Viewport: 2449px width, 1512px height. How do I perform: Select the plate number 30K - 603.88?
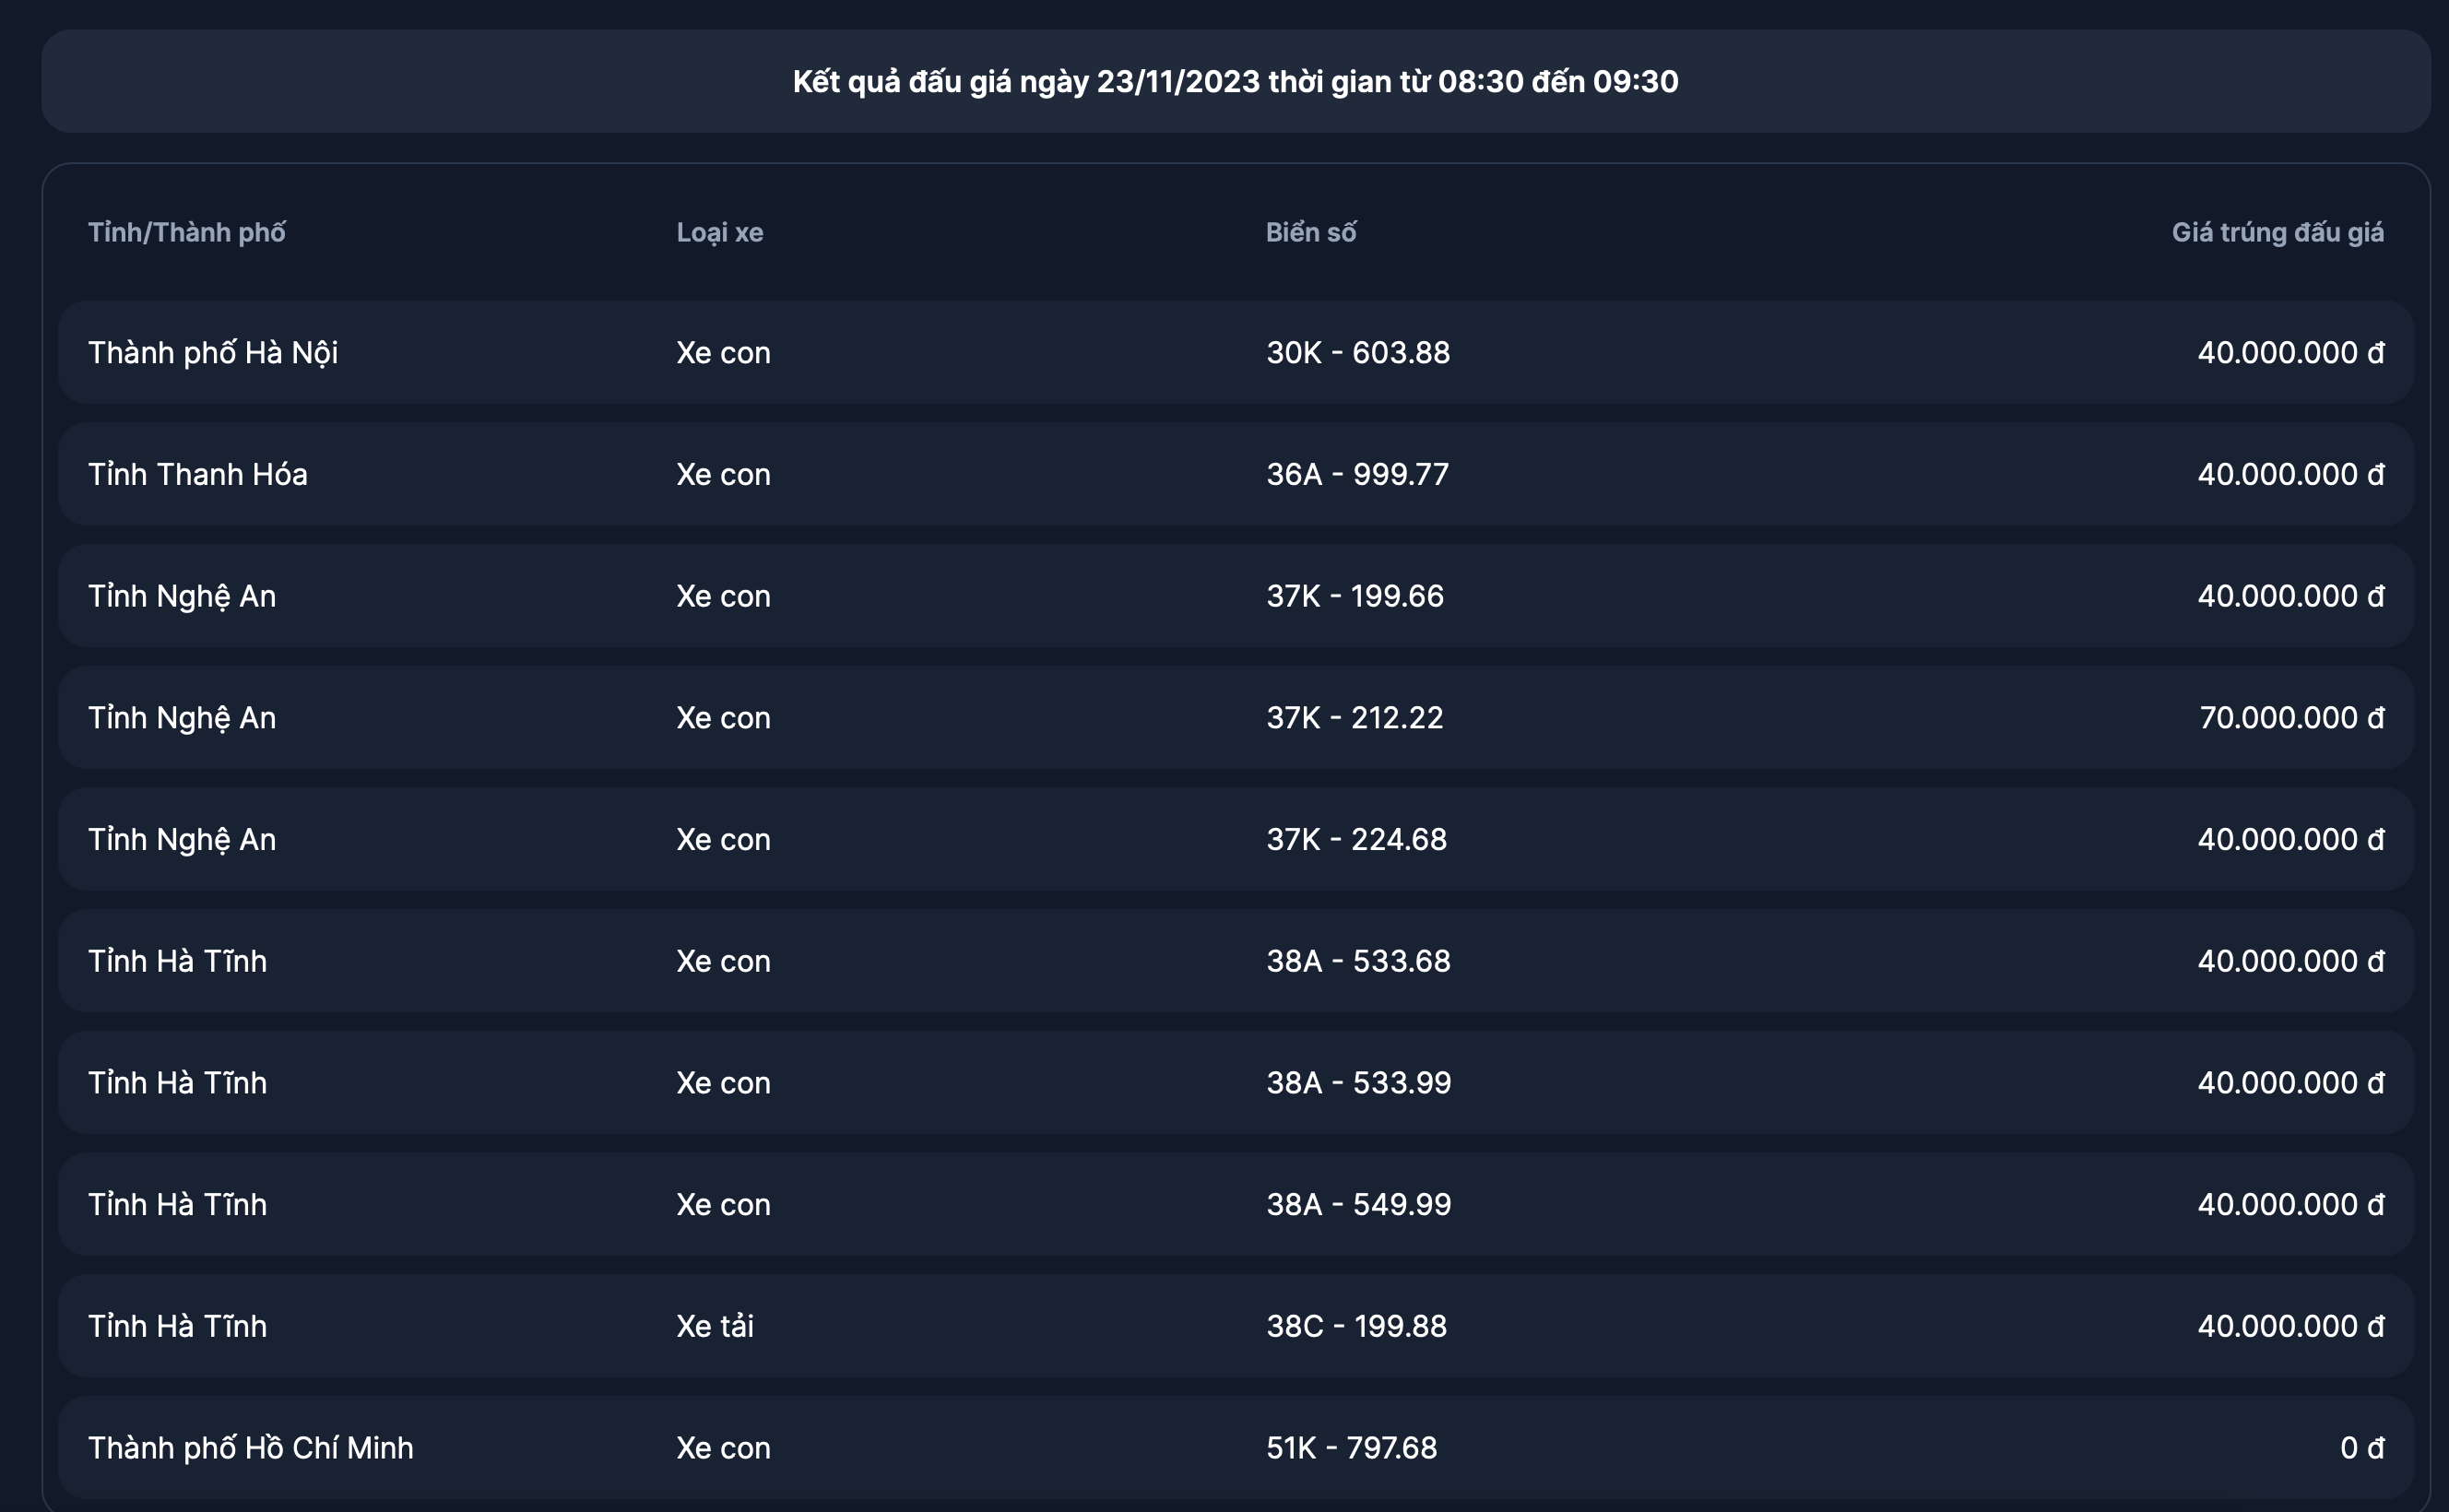coord(1357,352)
